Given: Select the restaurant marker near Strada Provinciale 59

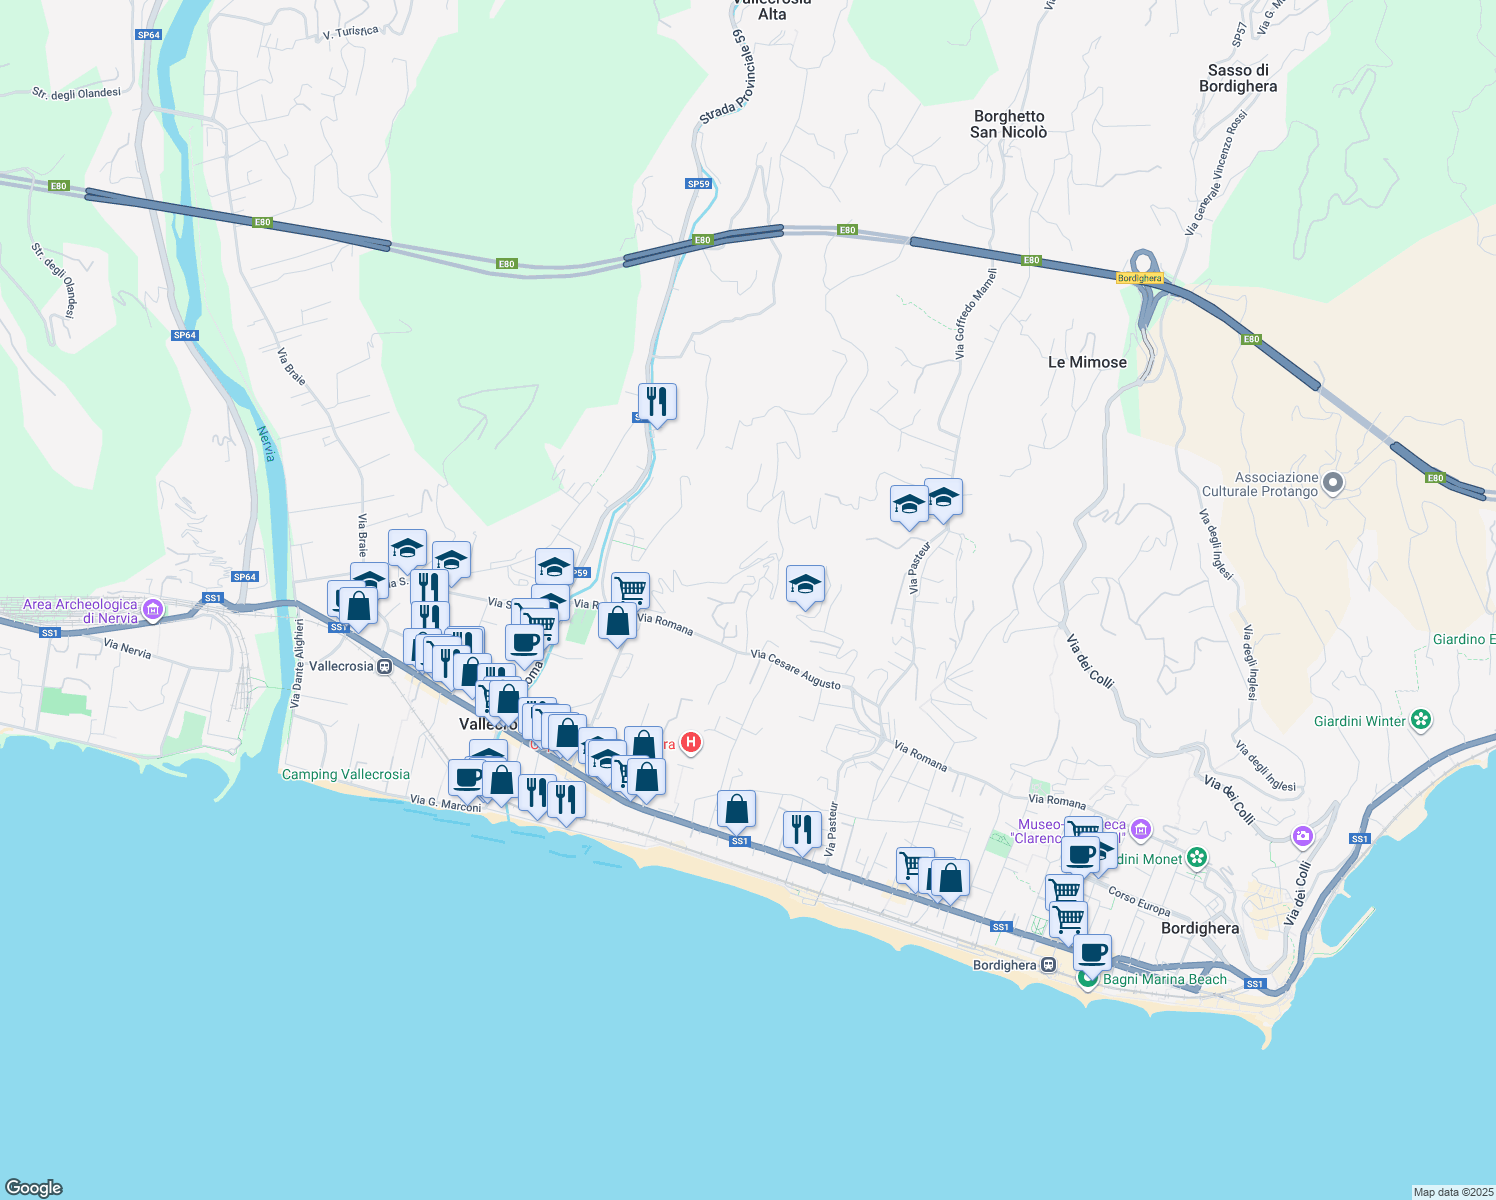Looking at the screenshot, I should [x=656, y=402].
